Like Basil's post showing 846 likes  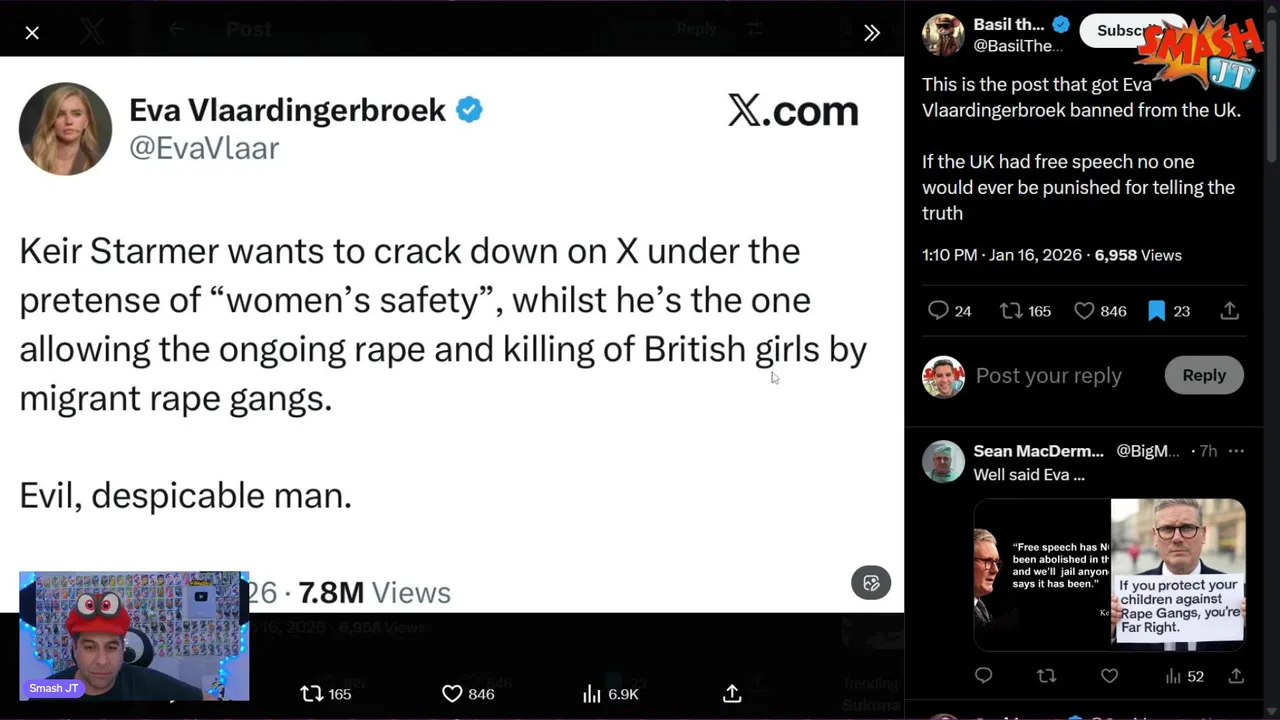1084,311
